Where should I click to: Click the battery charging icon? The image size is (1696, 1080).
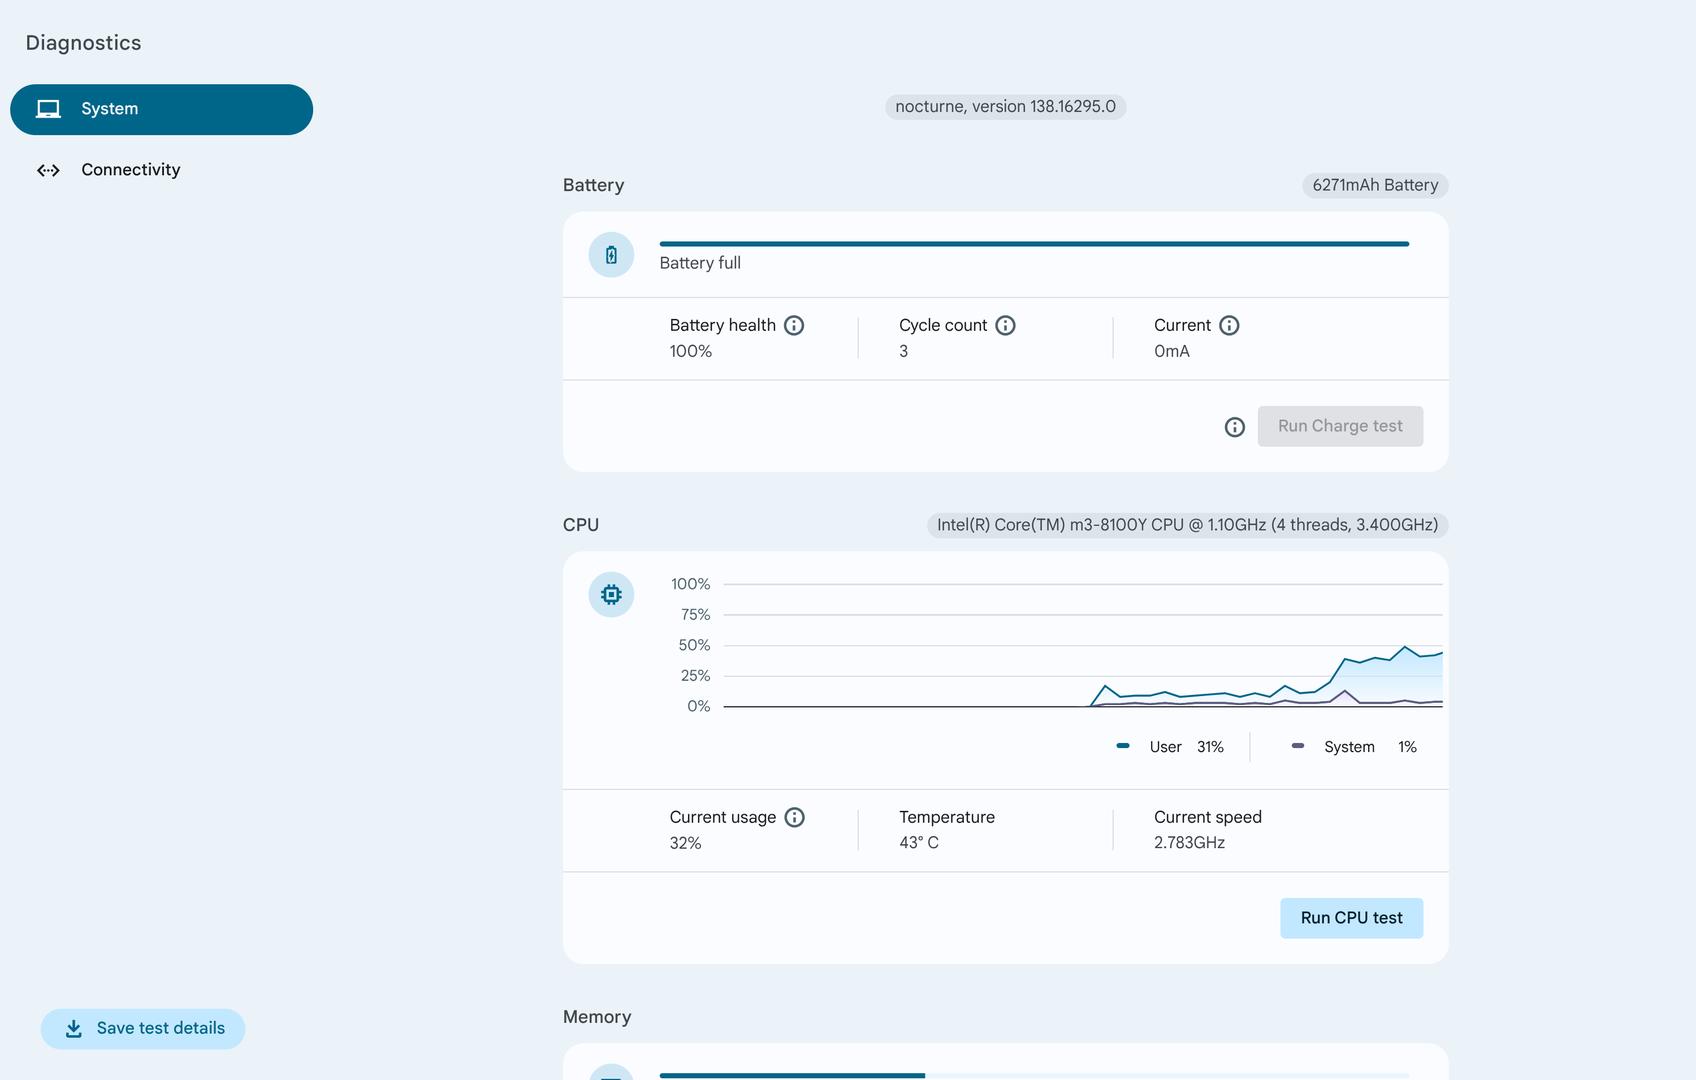[x=611, y=255]
